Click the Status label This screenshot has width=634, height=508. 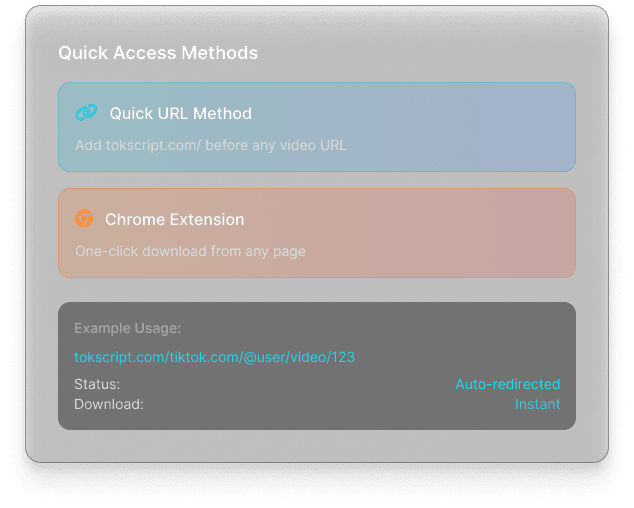(97, 384)
